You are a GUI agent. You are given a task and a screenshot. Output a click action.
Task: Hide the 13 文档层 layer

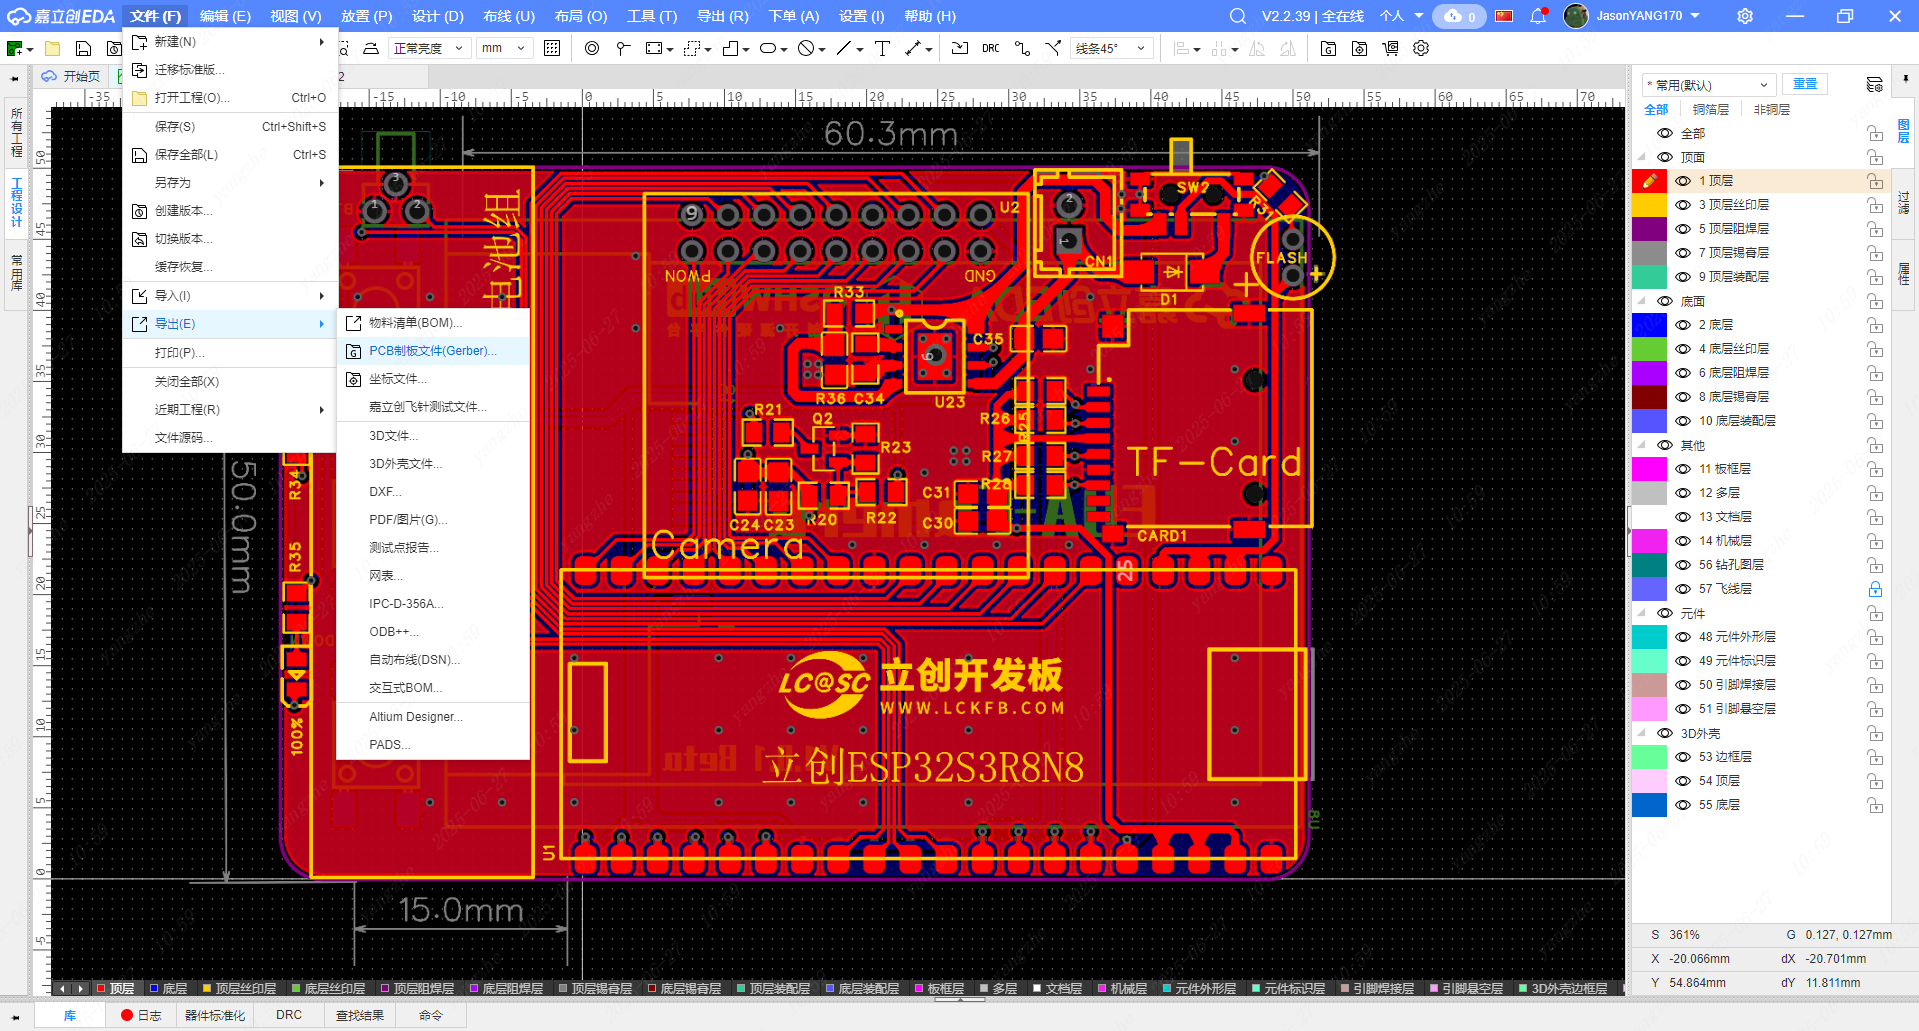tap(1683, 517)
